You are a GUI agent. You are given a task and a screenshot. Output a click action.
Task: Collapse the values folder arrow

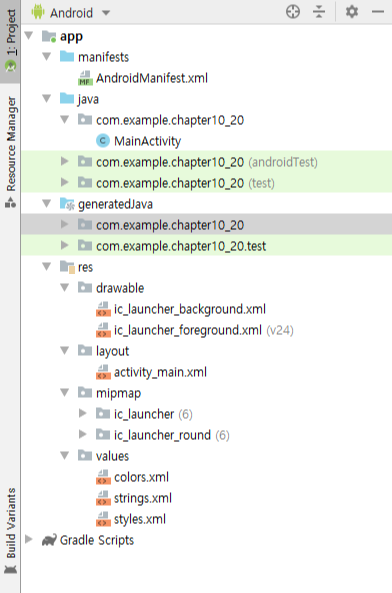[65, 456]
